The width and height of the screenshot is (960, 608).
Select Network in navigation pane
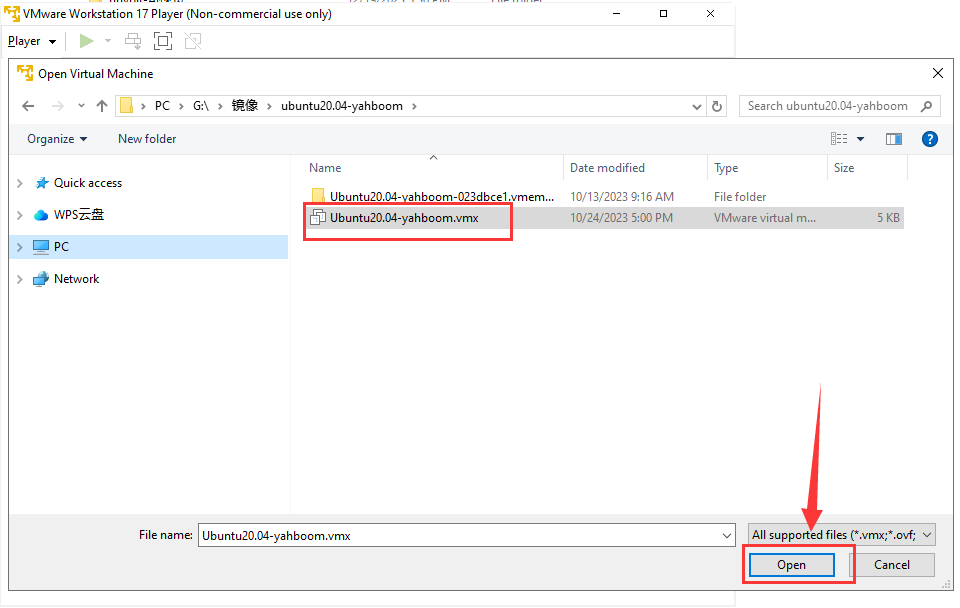77,279
